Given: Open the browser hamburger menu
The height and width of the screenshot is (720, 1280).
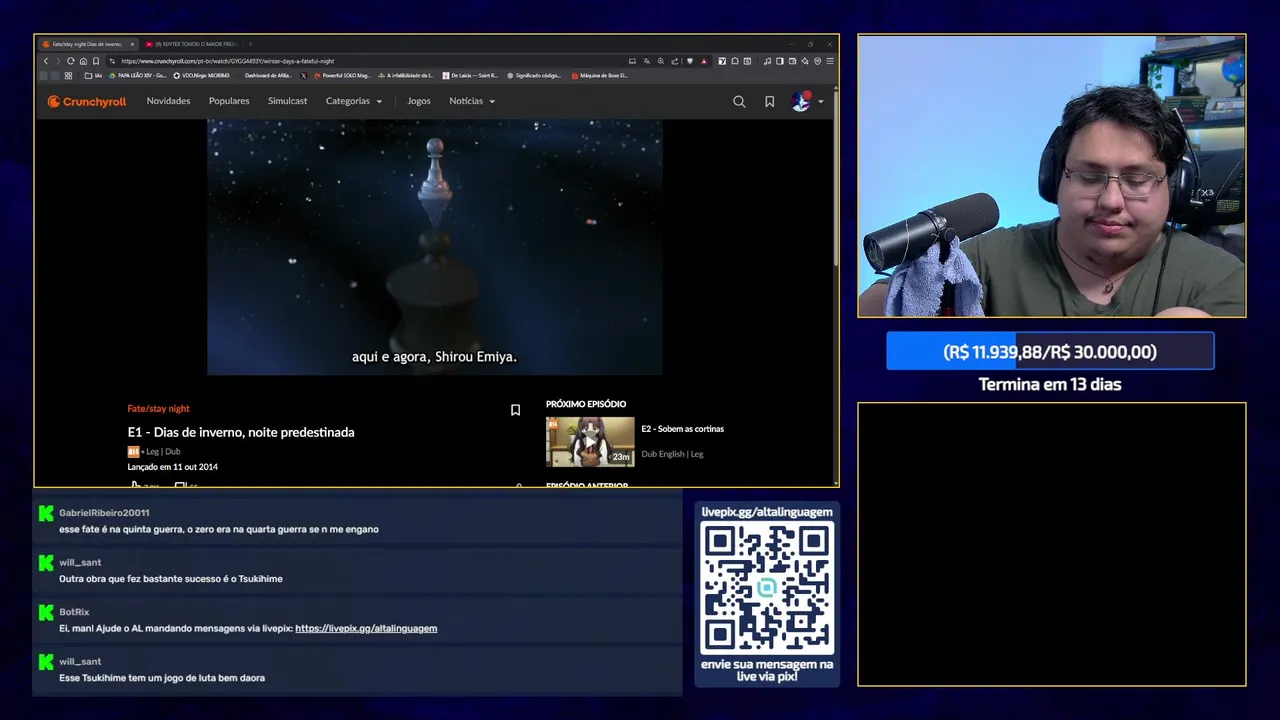Looking at the screenshot, I should [830, 61].
